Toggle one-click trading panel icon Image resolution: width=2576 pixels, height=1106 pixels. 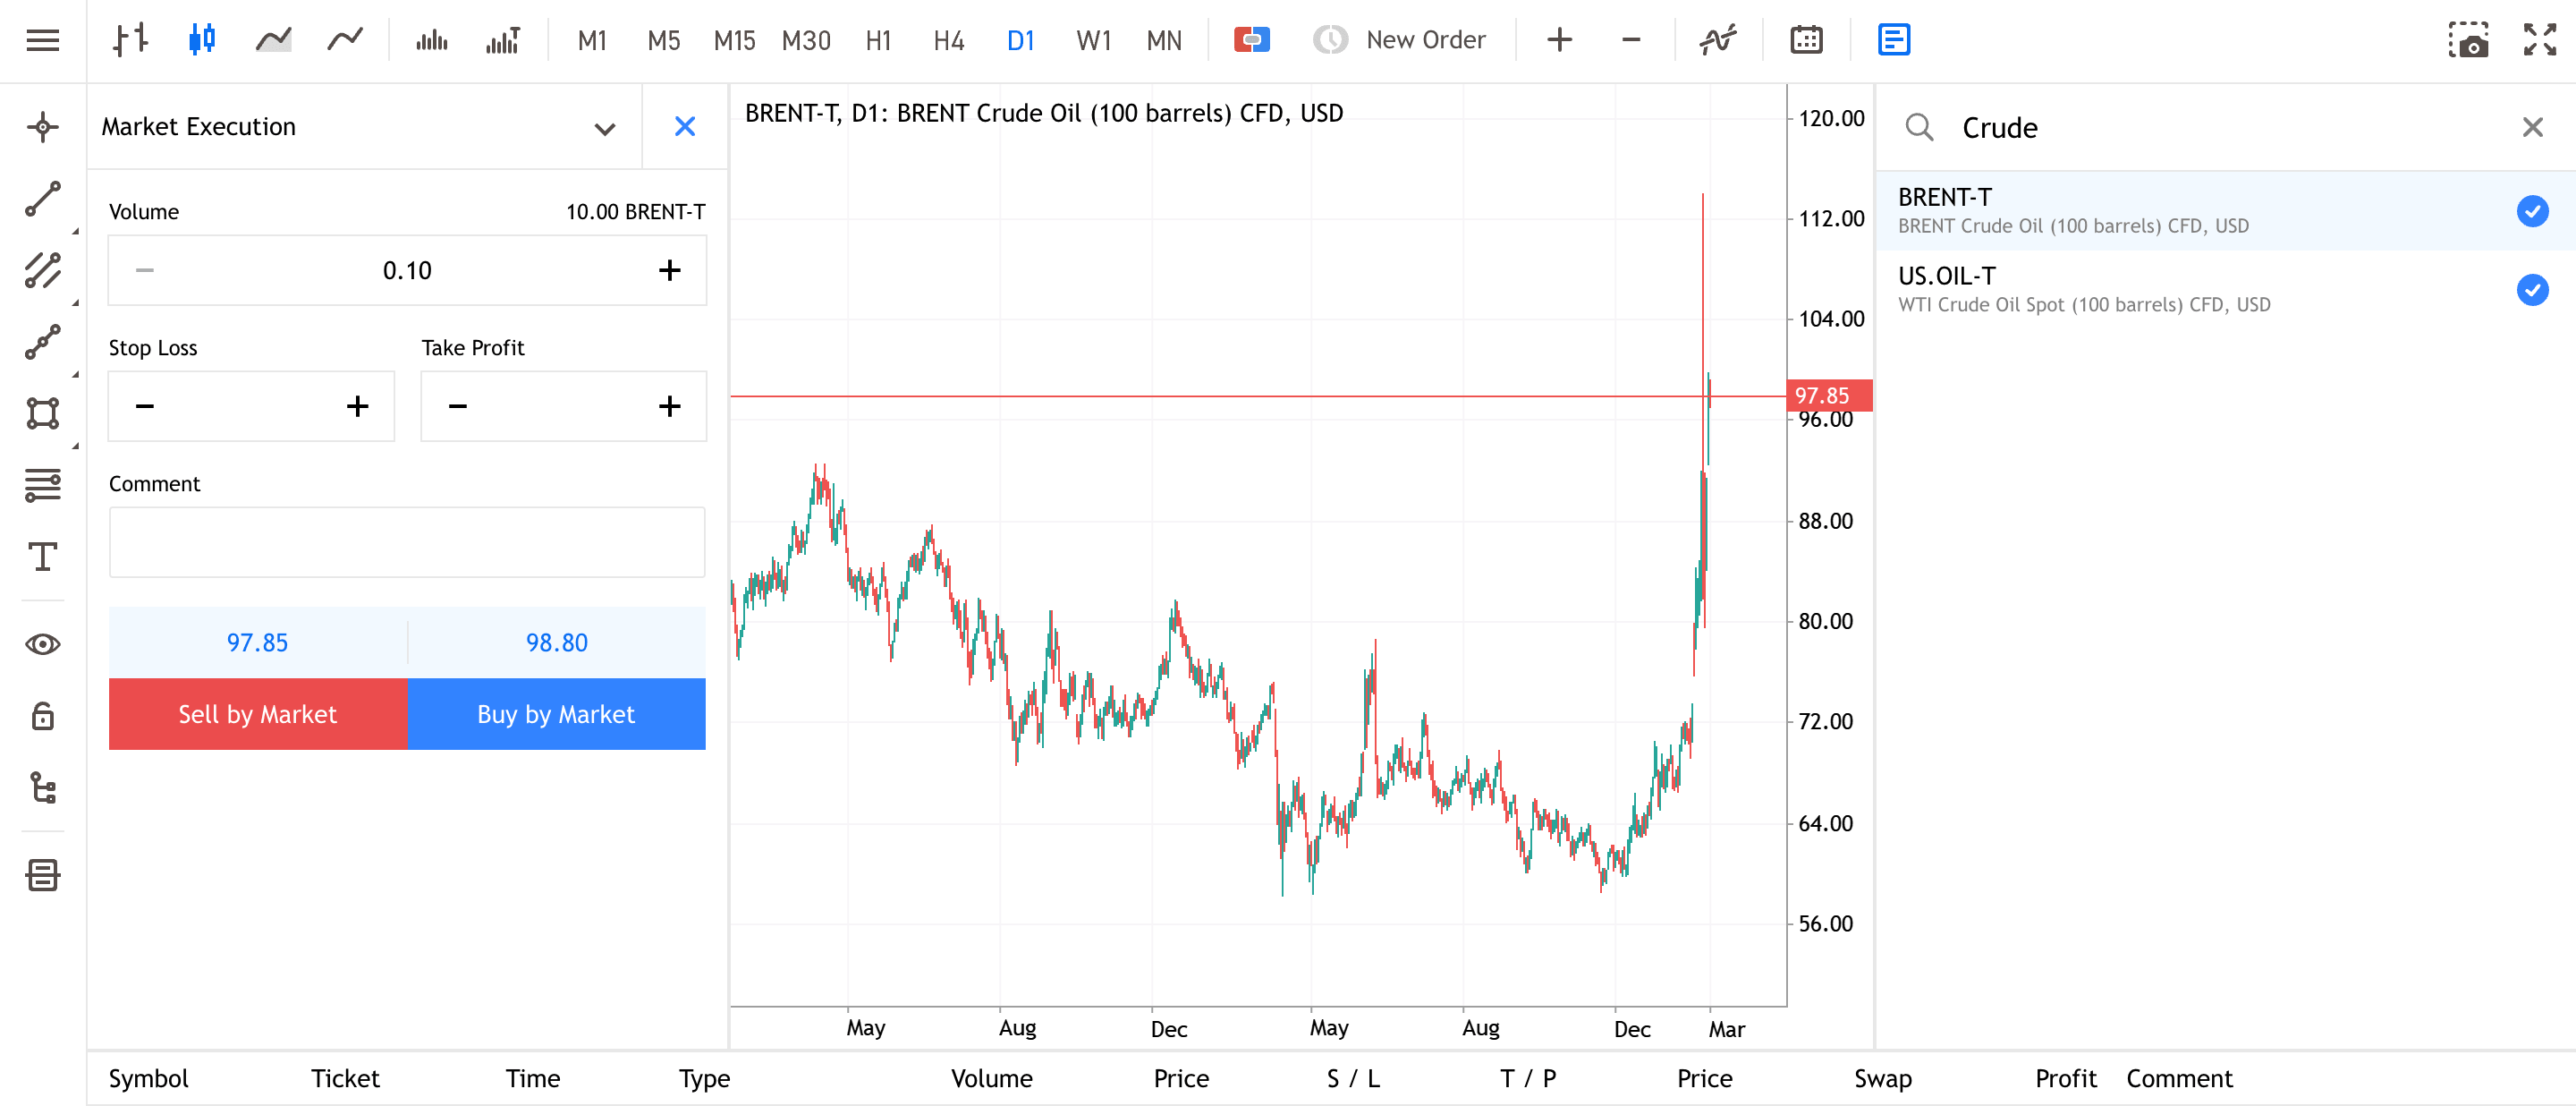tap(1252, 40)
